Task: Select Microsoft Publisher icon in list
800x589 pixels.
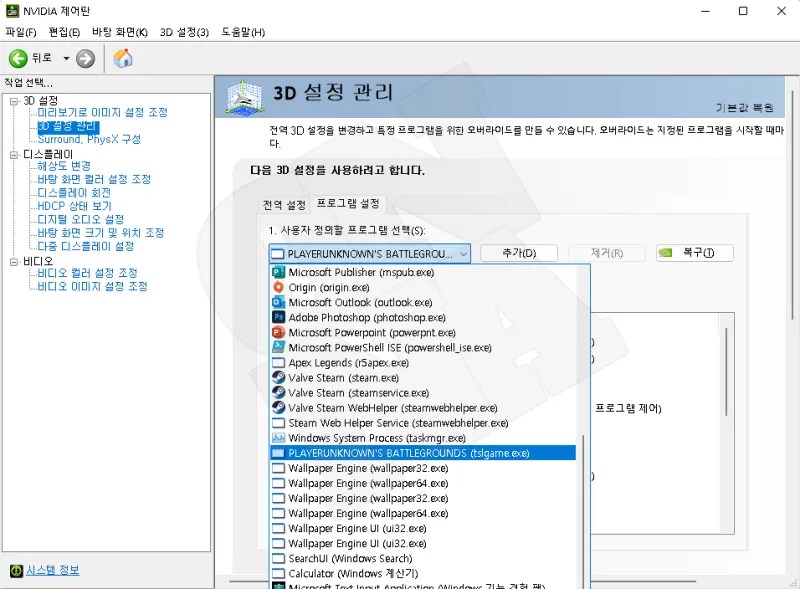Action: [x=278, y=272]
